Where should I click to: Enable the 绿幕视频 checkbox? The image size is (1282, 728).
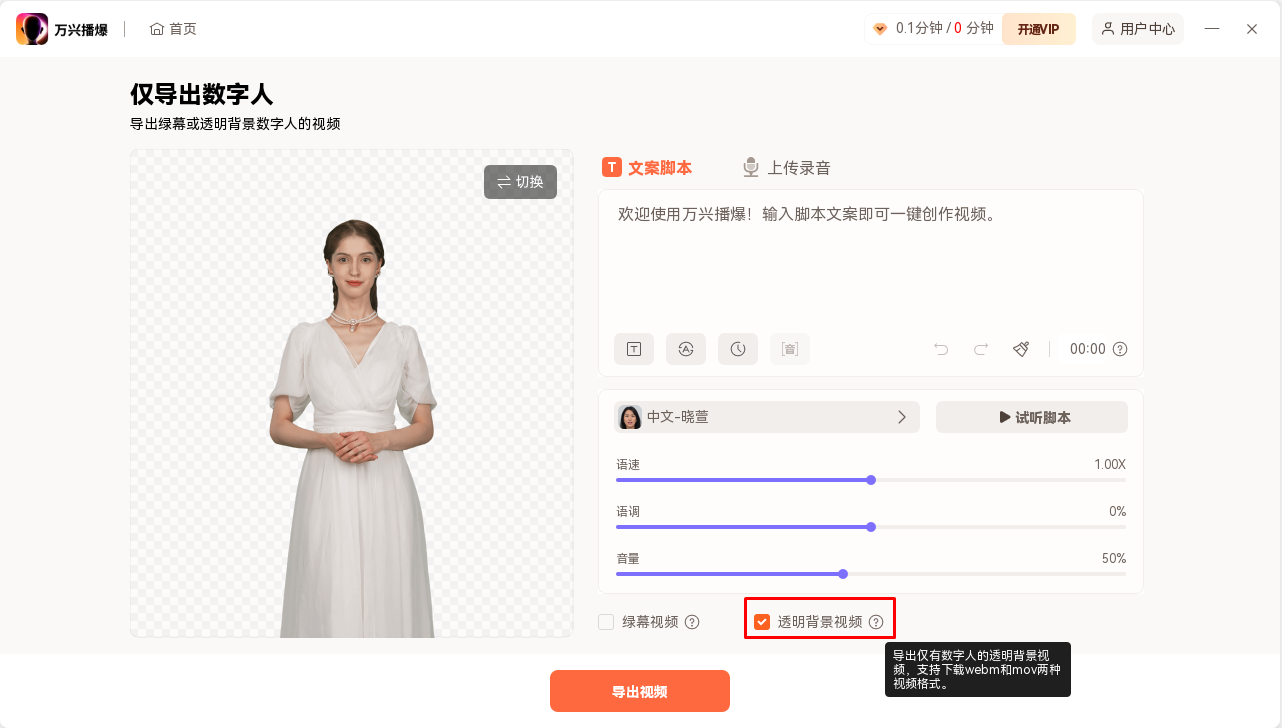click(606, 621)
